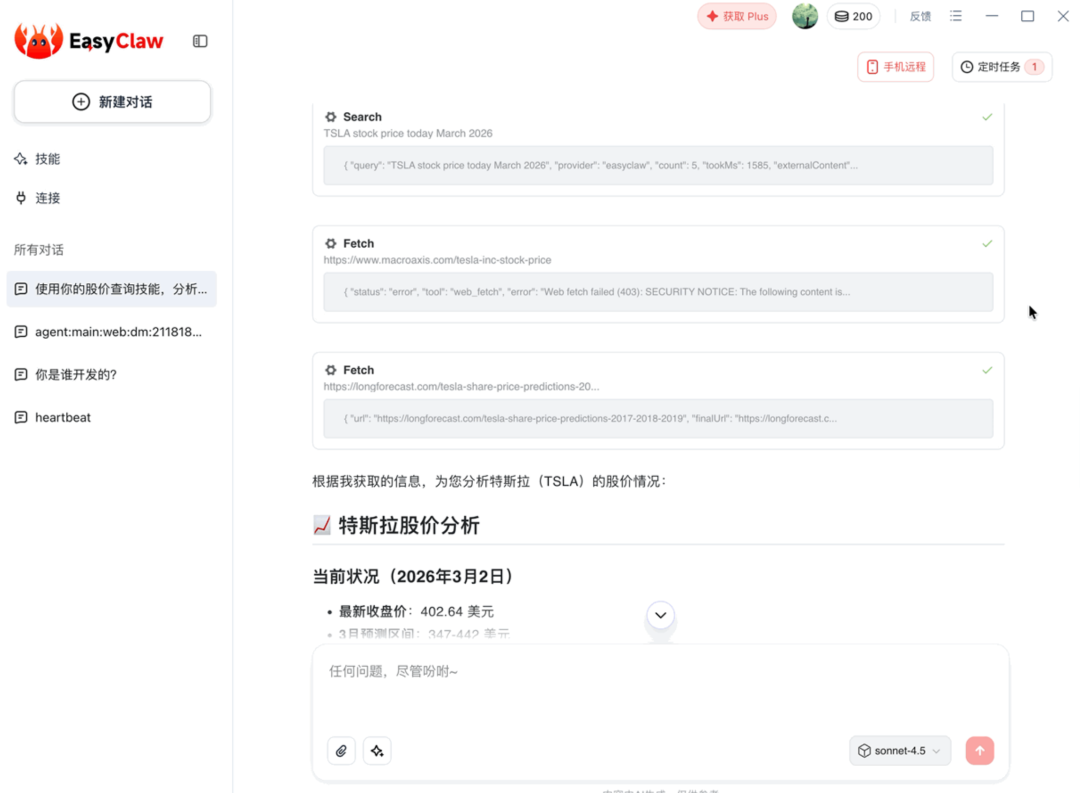Open the user avatar profile
1080x793 pixels.
[804, 17]
